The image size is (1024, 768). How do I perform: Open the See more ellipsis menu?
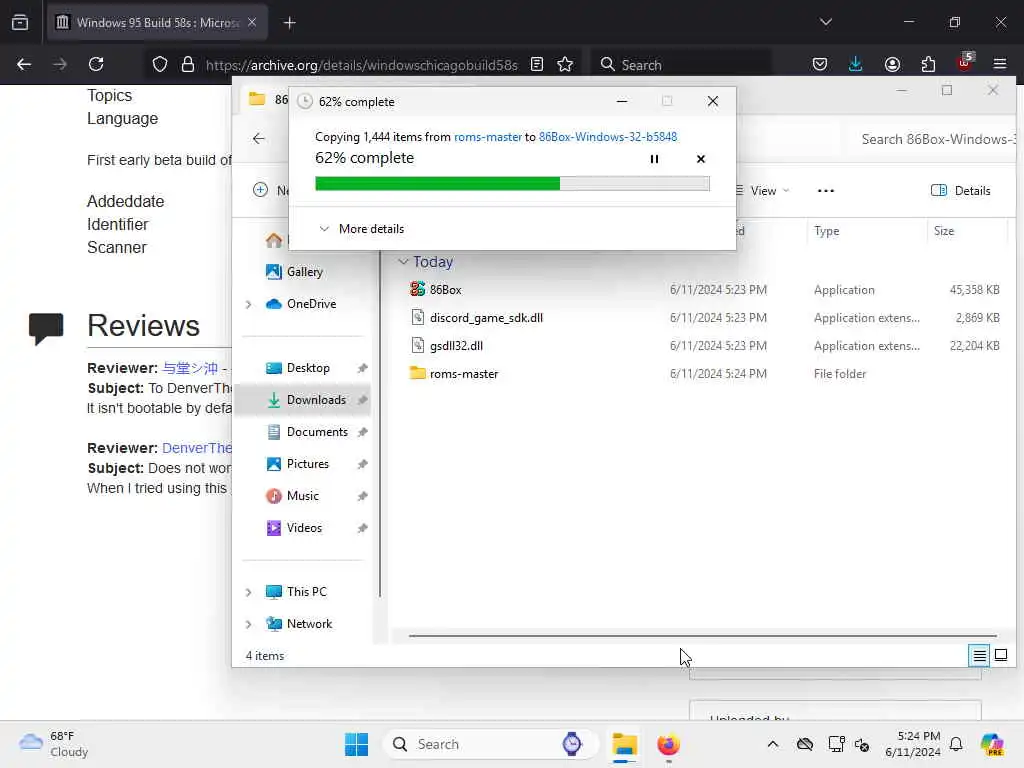click(x=825, y=191)
